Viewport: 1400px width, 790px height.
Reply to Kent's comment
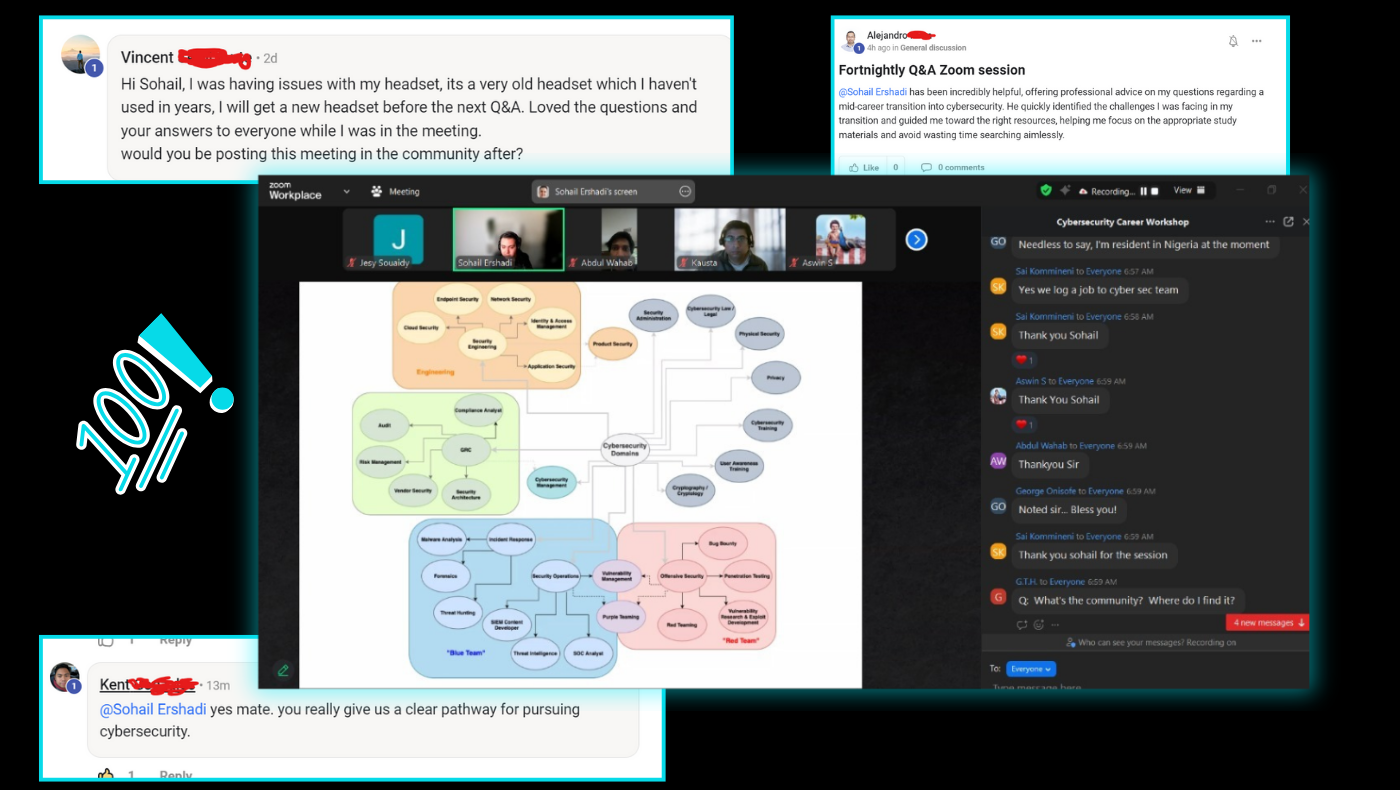pyautogui.click(x=176, y=775)
